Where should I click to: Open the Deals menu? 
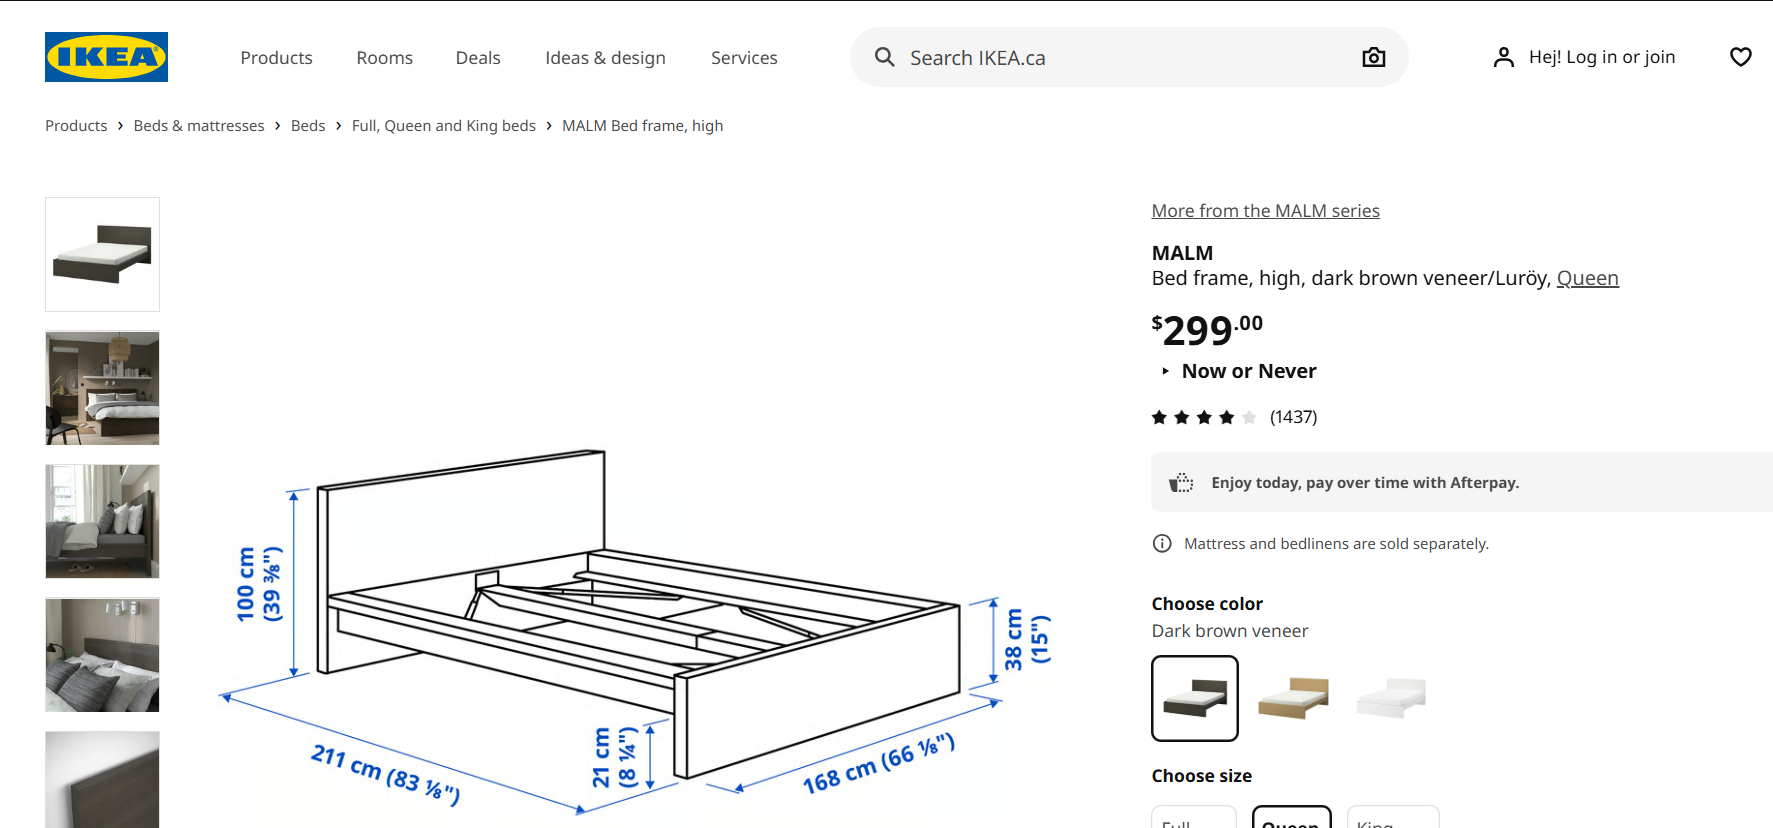click(478, 58)
